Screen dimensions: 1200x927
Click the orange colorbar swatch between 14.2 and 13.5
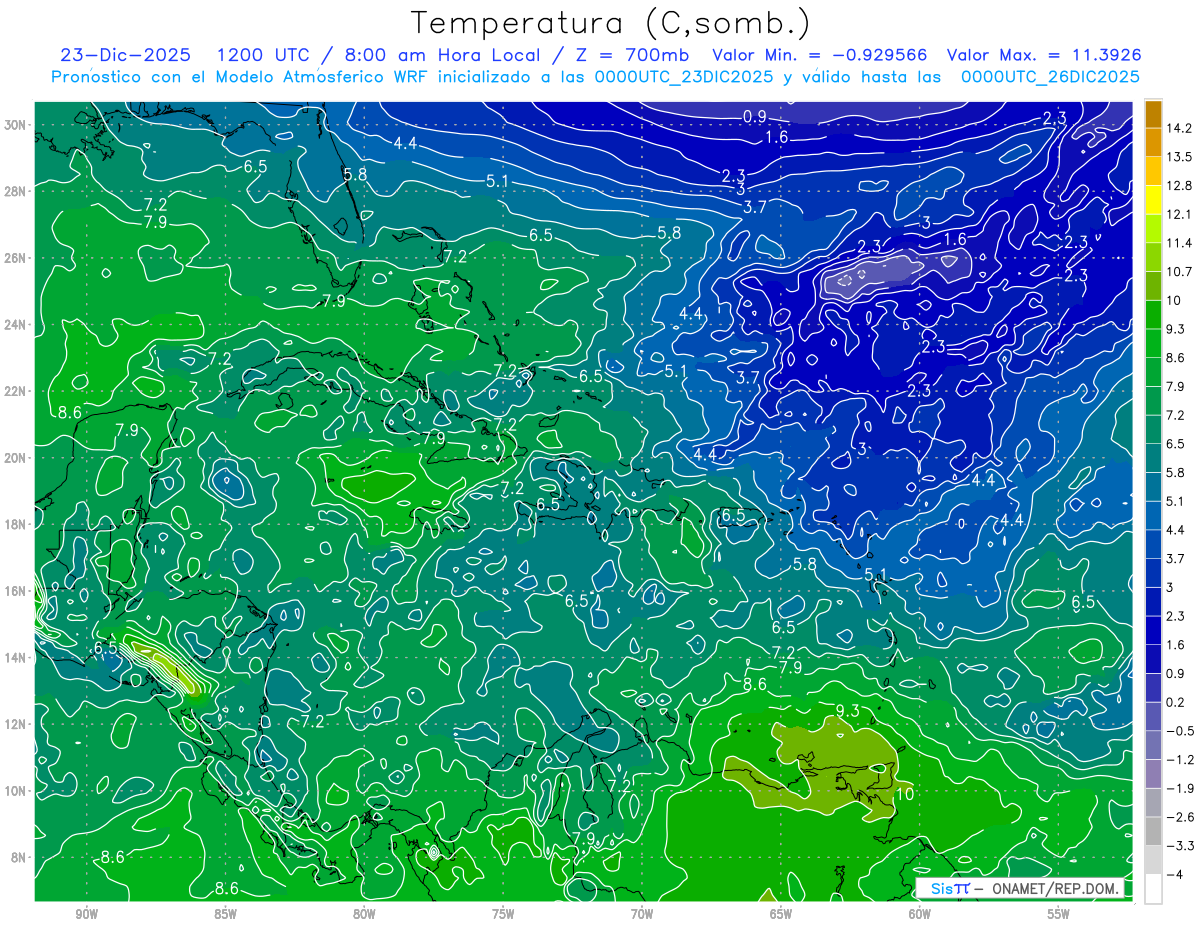pyautogui.click(x=1153, y=142)
